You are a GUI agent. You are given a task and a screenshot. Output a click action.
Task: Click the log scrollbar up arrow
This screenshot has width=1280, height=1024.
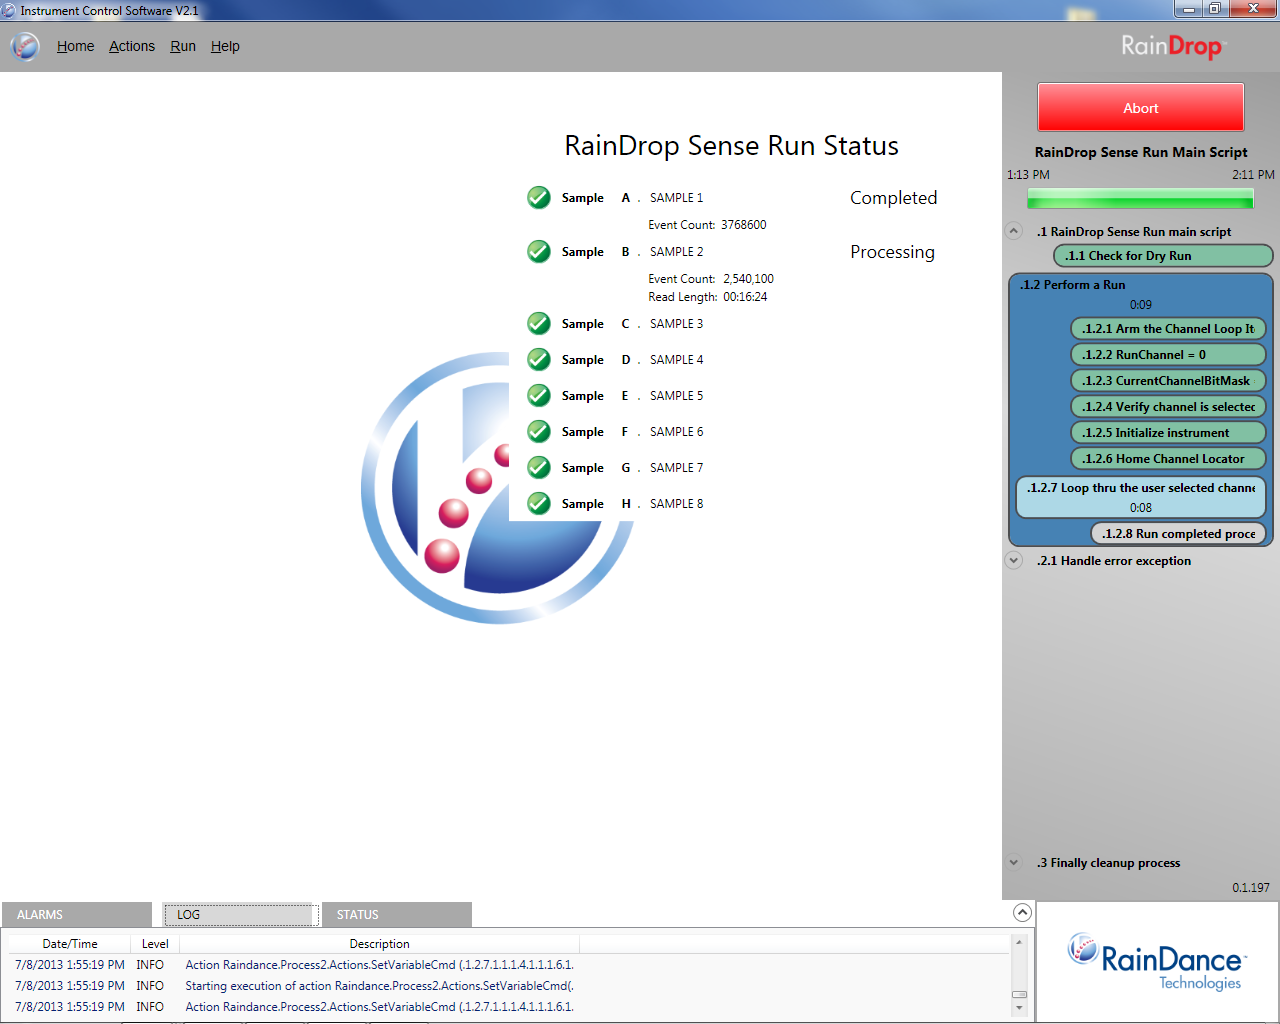[1019, 942]
